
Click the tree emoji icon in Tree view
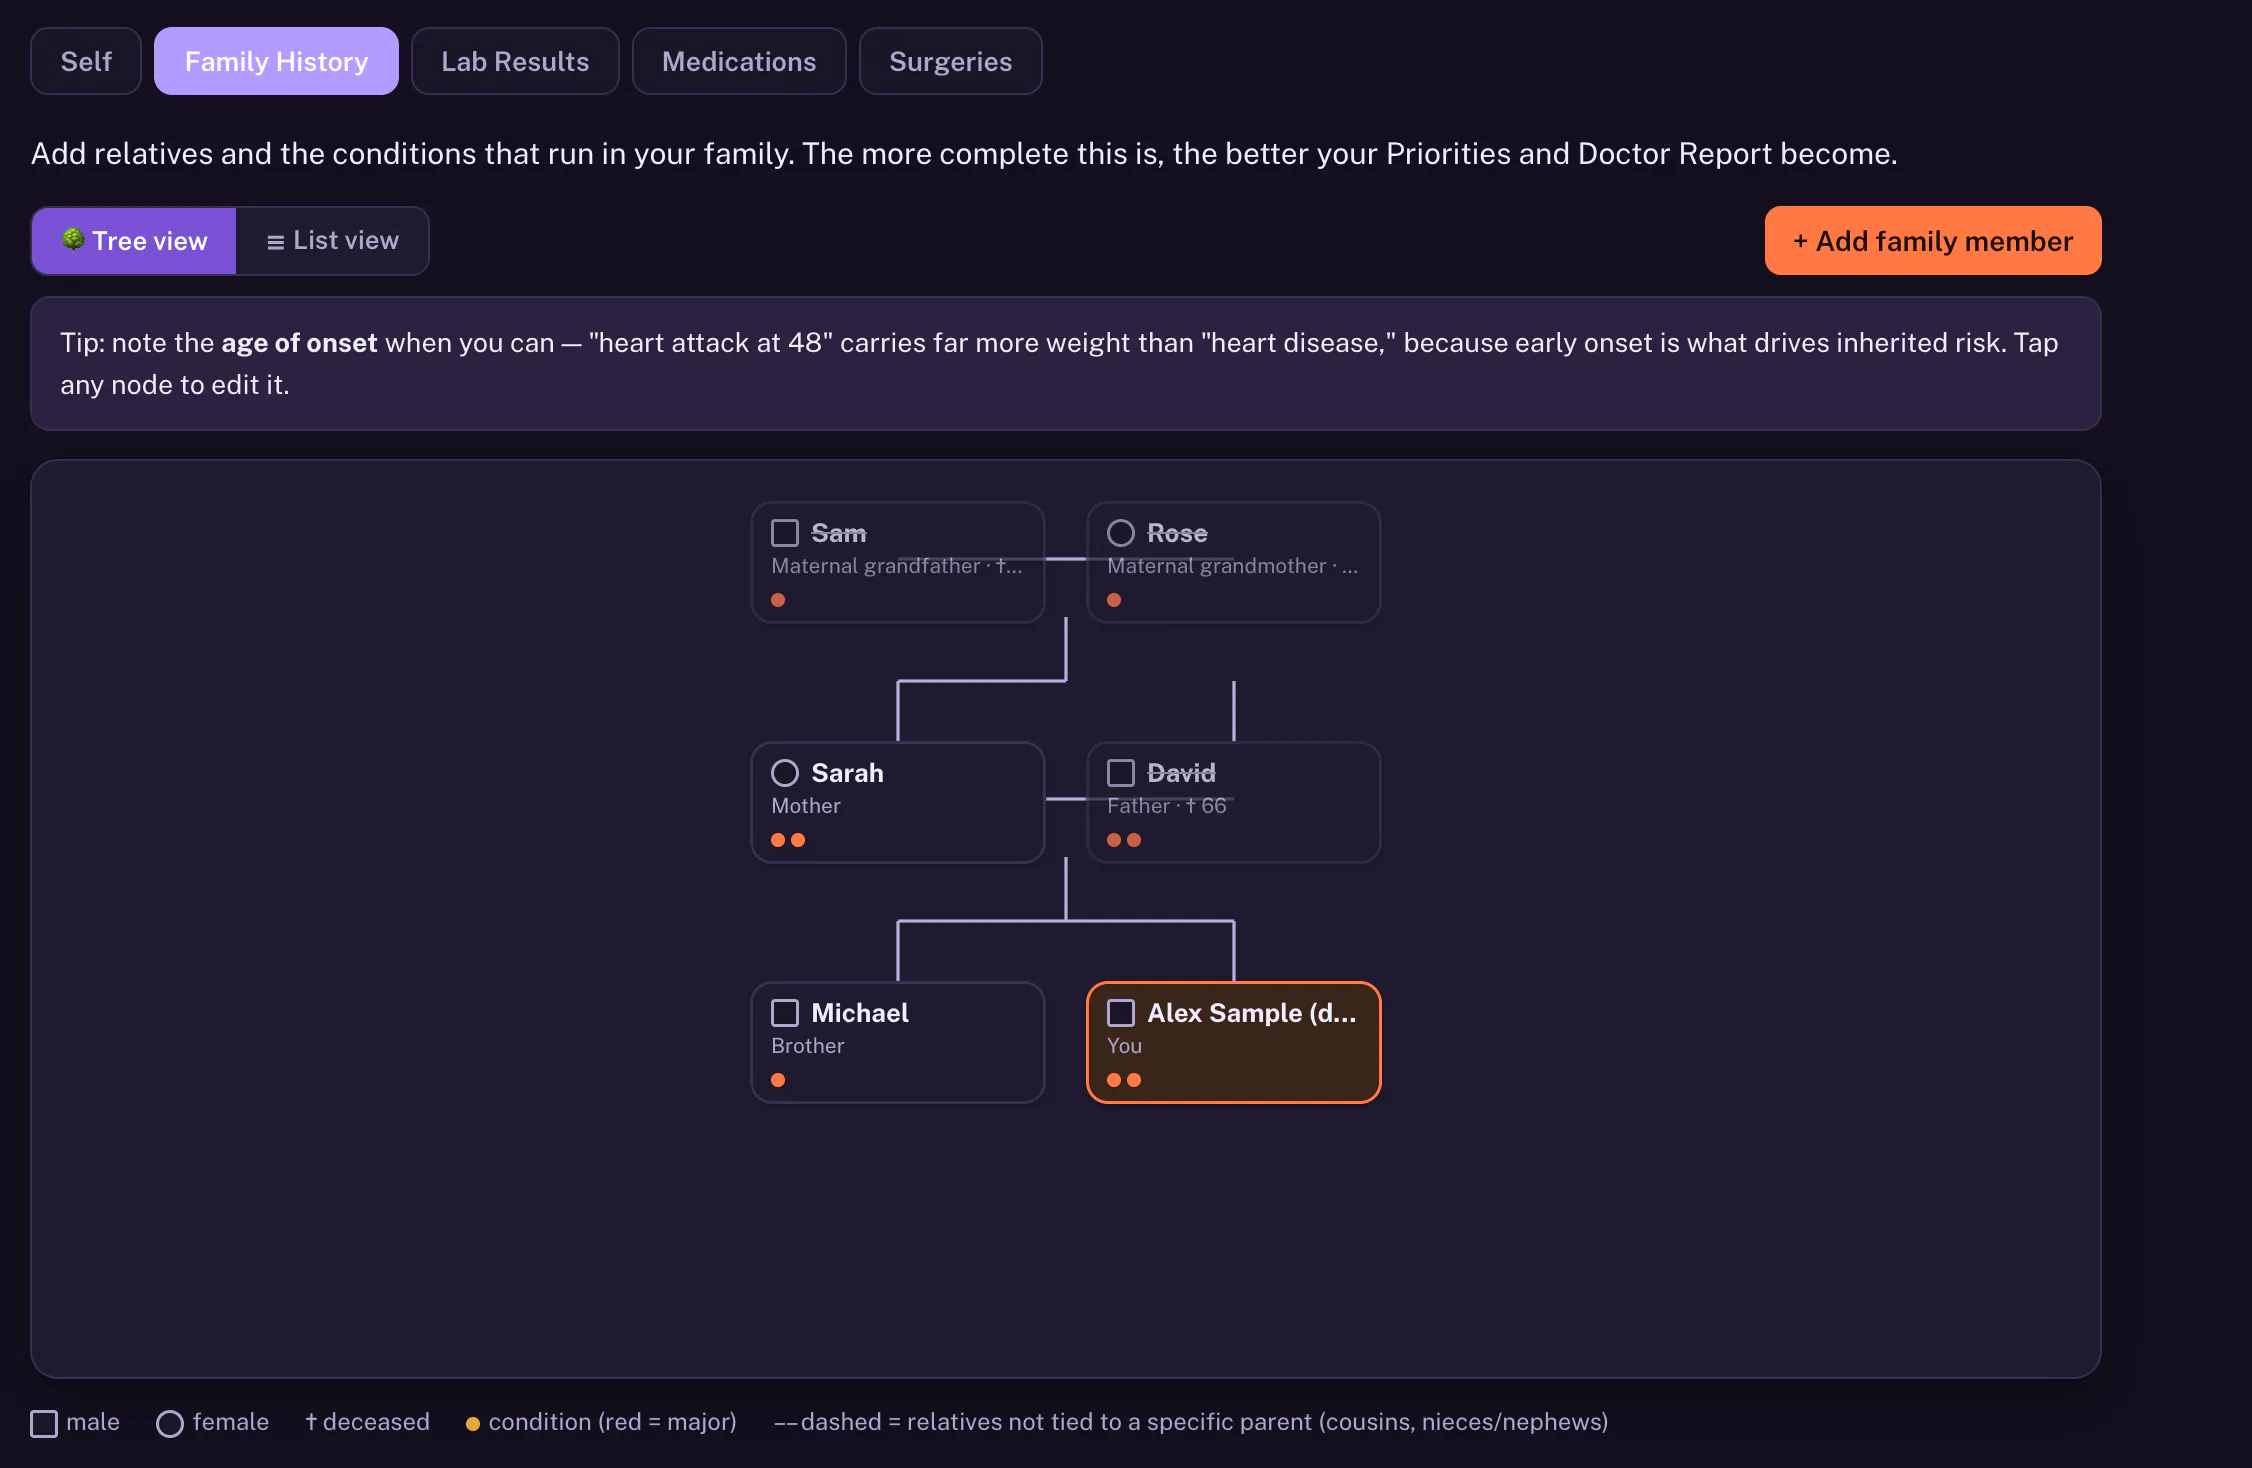73,239
